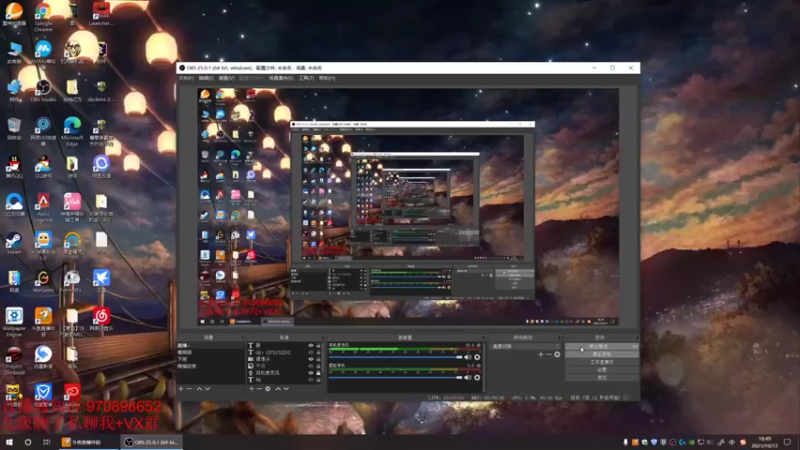Image resolution: width=800 pixels, height=450 pixels.
Task: Open the 文件(F) File menu
Action: coord(186,78)
